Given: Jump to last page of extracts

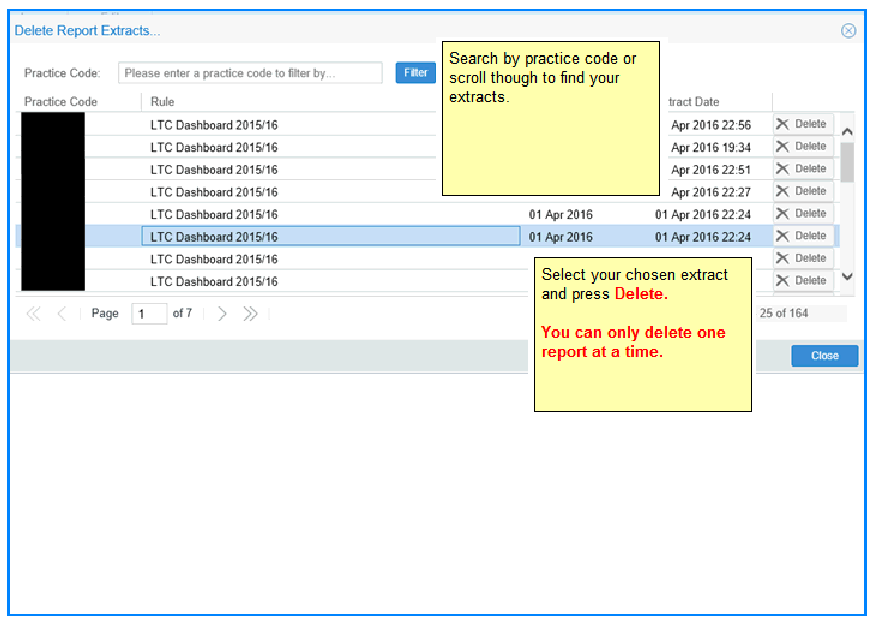Looking at the screenshot, I should click(x=250, y=314).
